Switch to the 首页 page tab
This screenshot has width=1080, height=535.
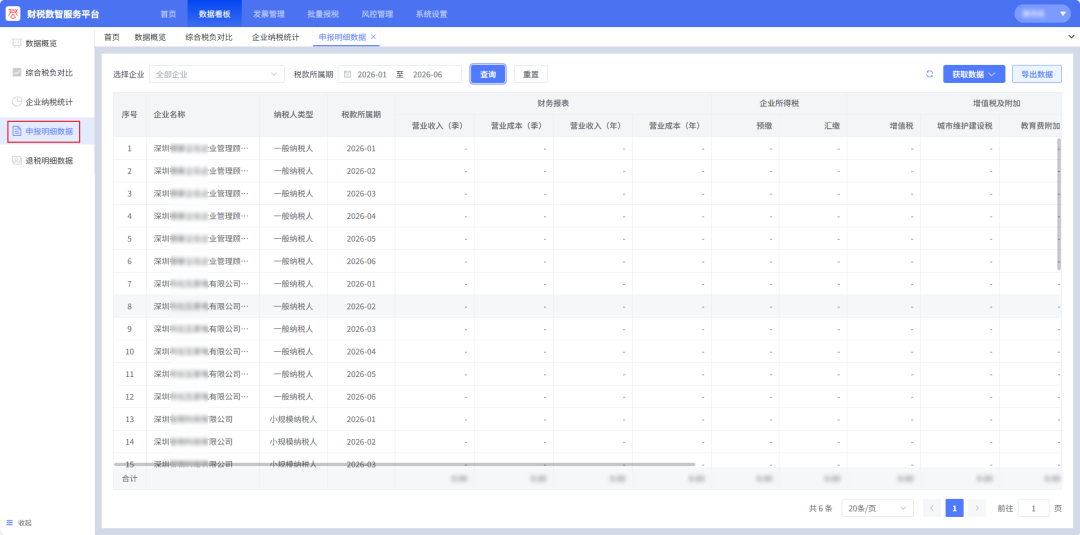click(112, 37)
